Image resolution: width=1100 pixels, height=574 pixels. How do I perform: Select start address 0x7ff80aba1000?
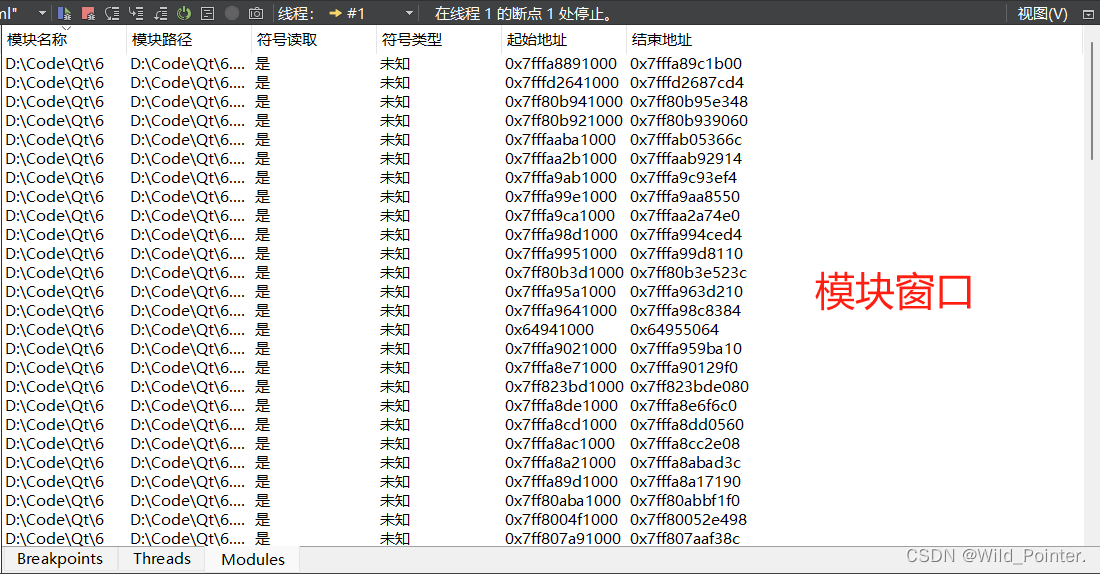pyautogui.click(x=563, y=500)
